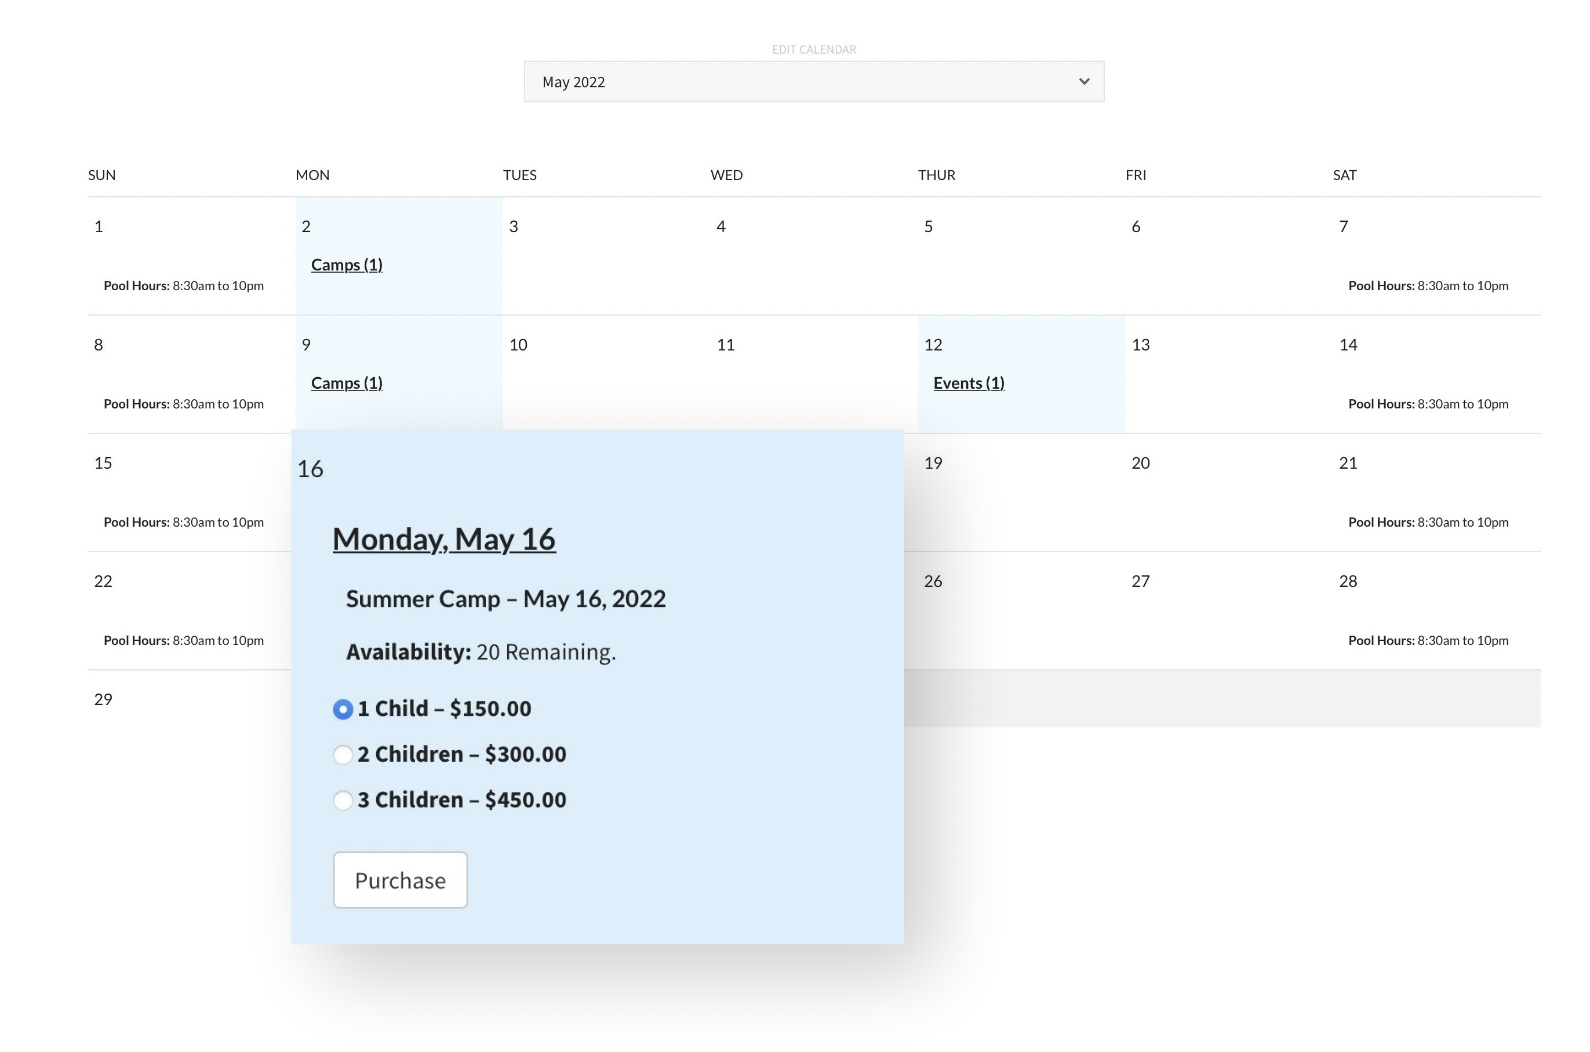Click Summer Camp – May 16, 2022 title

click(x=505, y=599)
